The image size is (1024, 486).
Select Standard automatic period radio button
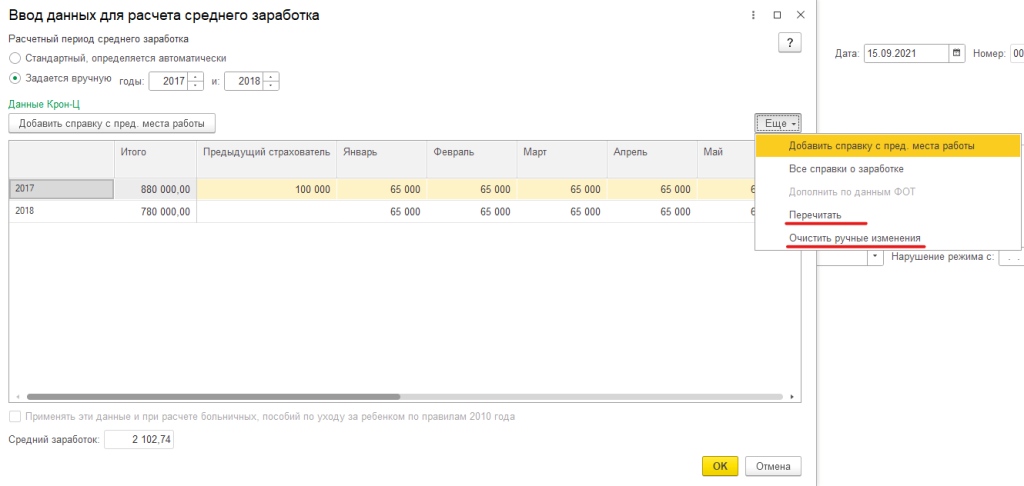(x=15, y=58)
